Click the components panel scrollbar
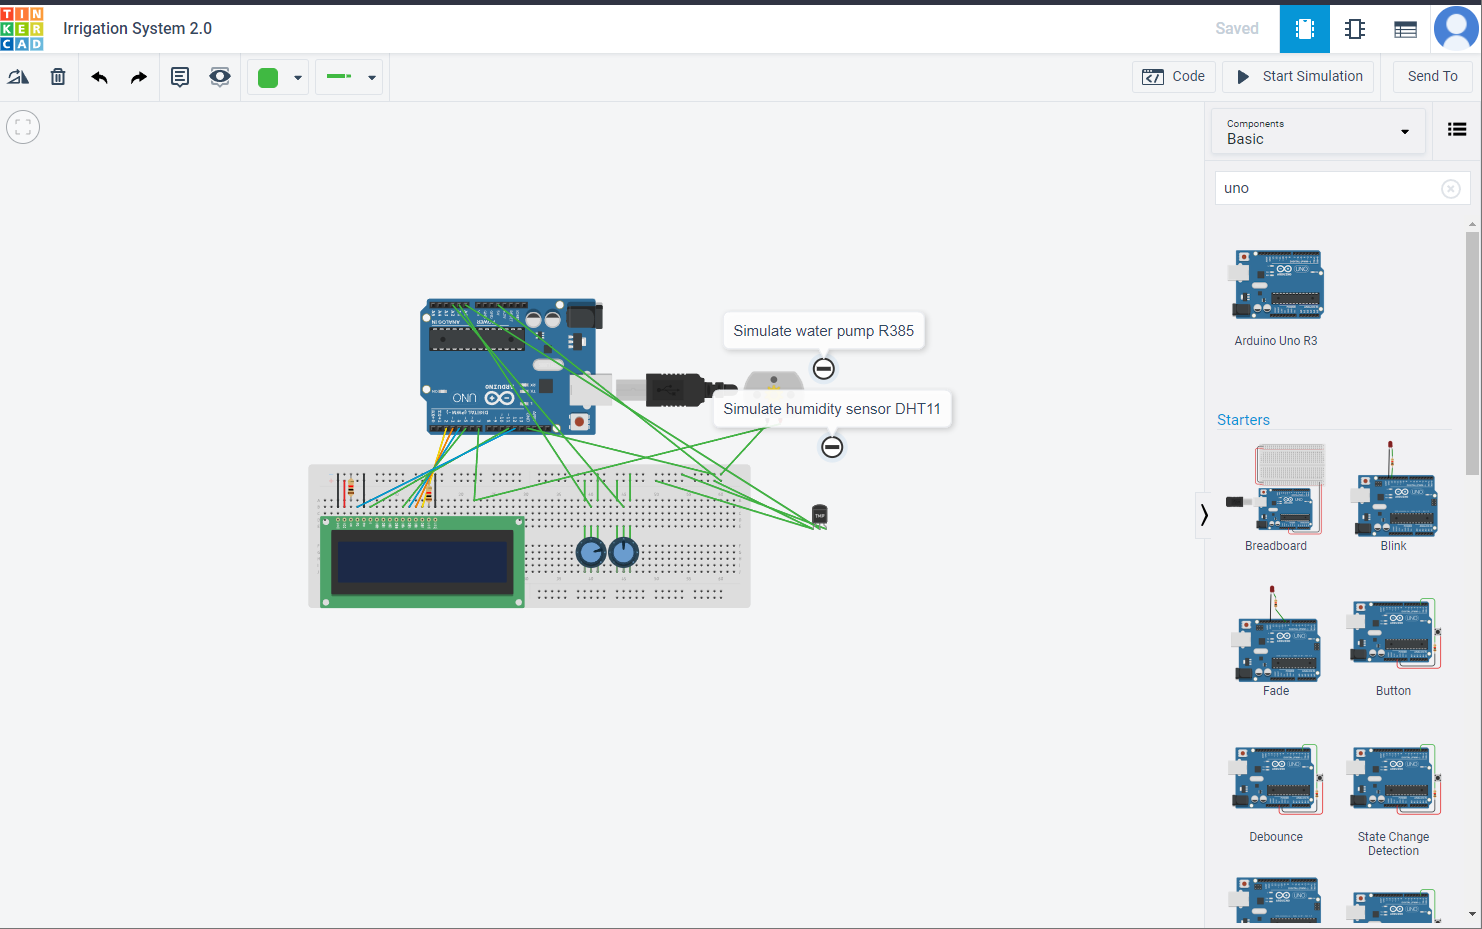This screenshot has height=929, width=1482. point(1472,353)
